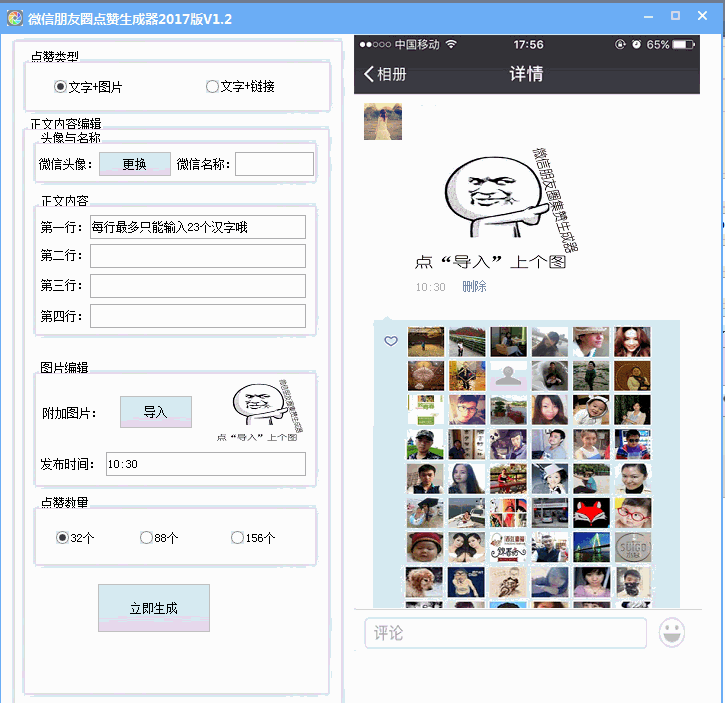Viewport: 725px width, 703px height.
Task: Minimize the 点赞生成器 window
Action: [x=648, y=17]
